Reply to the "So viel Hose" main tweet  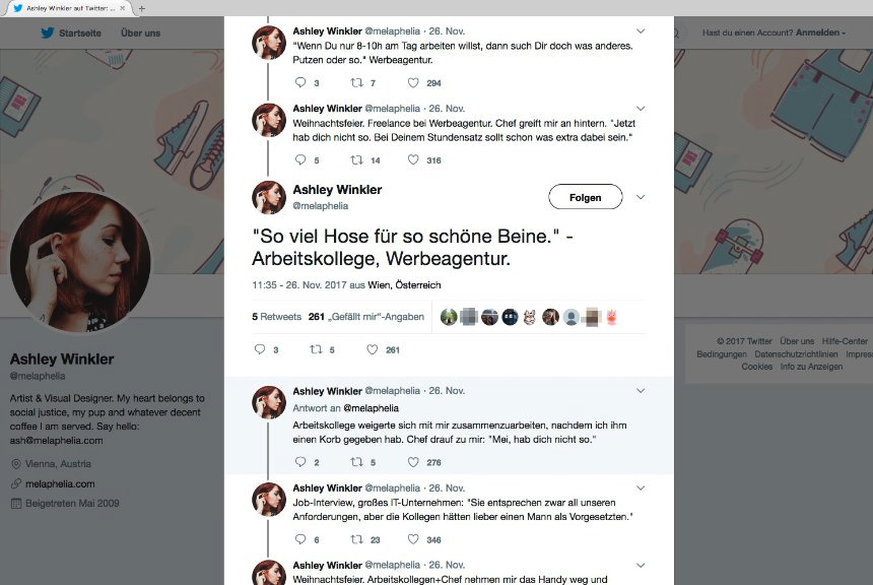click(x=260, y=350)
